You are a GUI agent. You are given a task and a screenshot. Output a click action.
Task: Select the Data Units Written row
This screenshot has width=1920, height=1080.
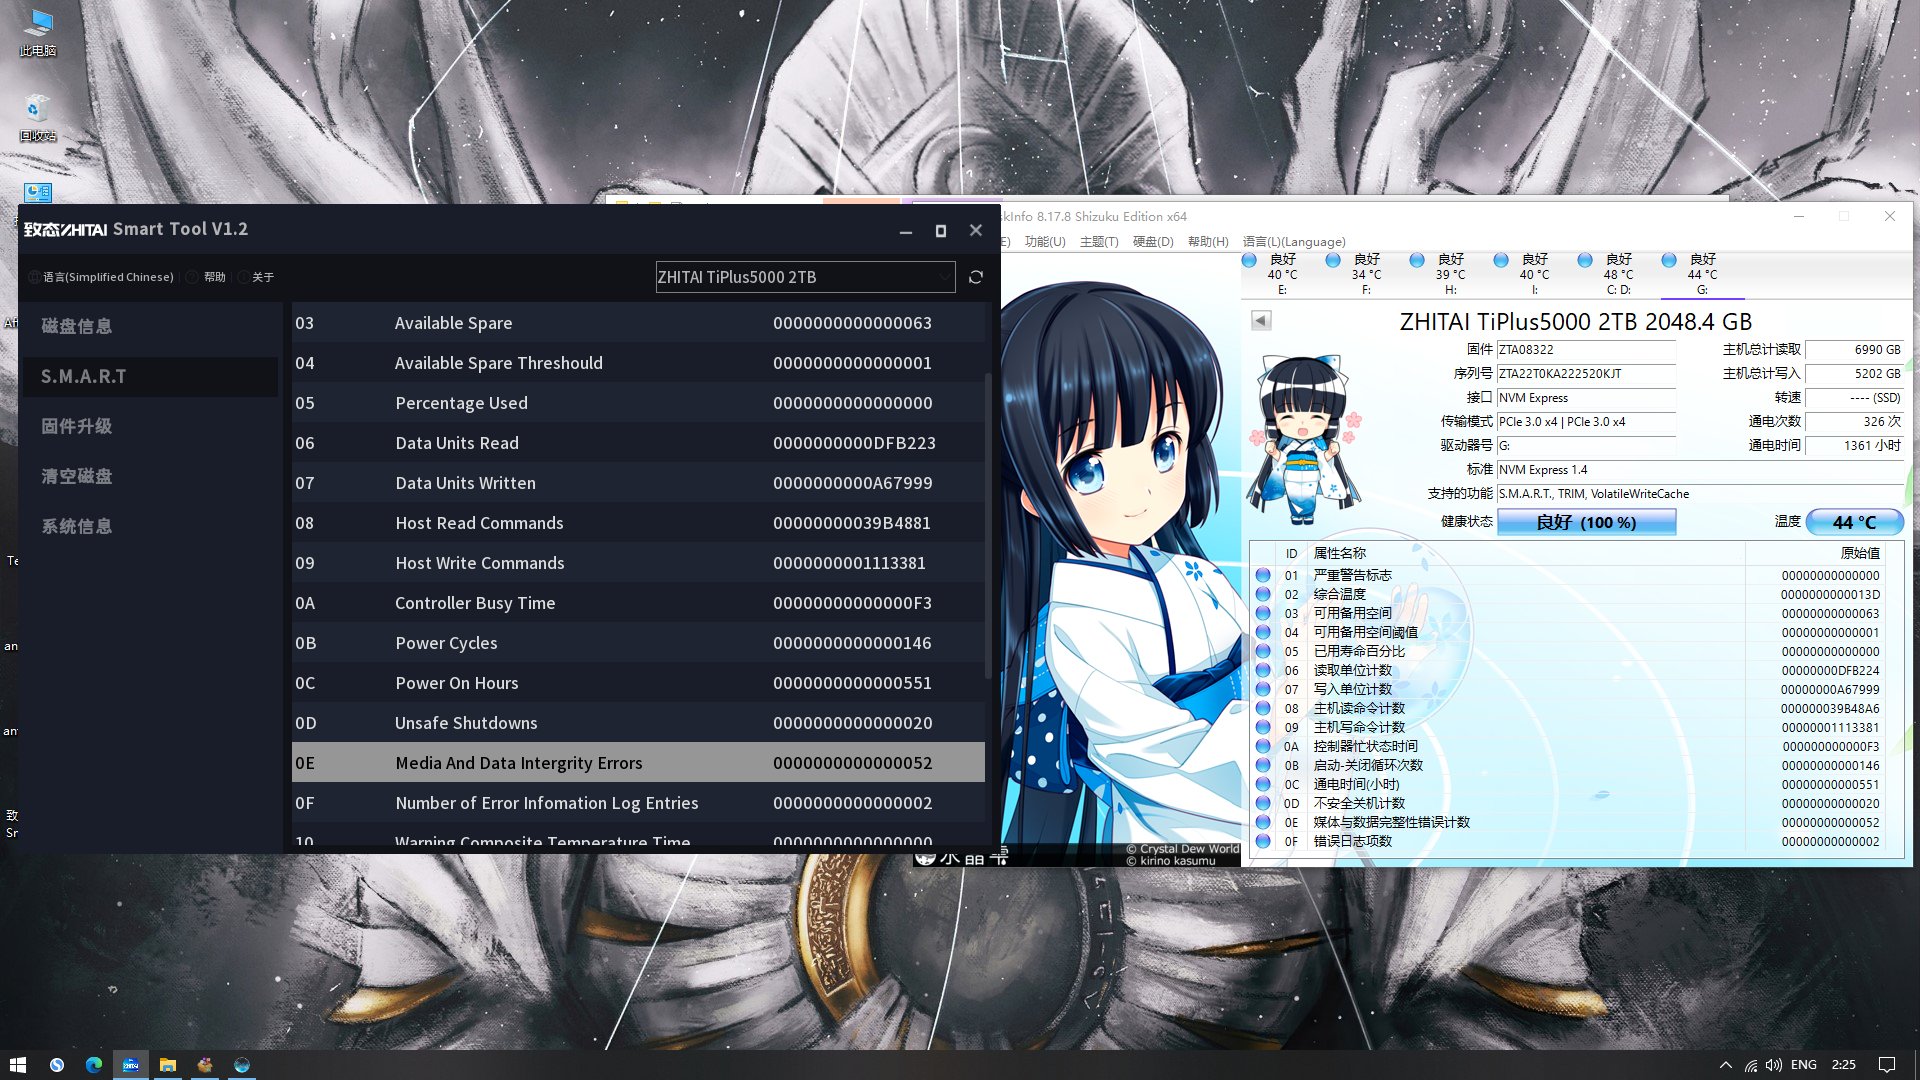pyautogui.click(x=638, y=483)
